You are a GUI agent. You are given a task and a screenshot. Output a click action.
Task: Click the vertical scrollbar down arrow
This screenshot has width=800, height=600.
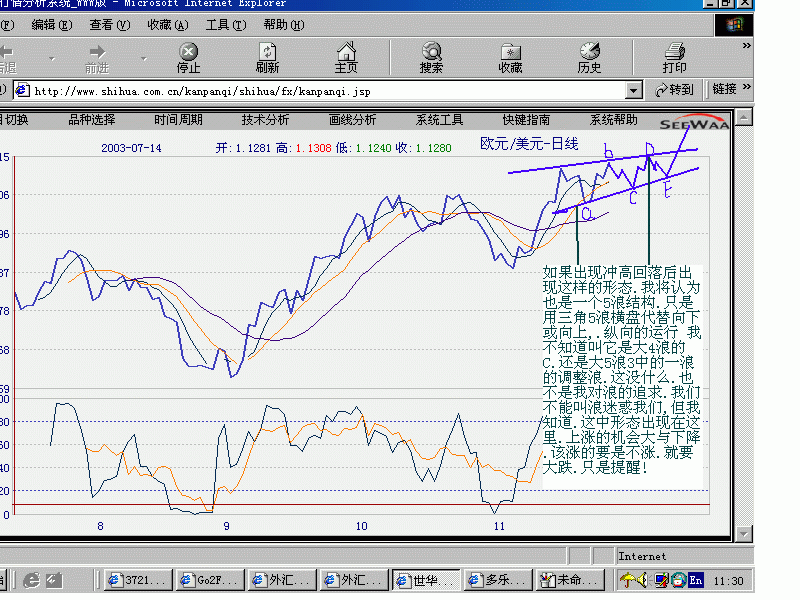pos(743,534)
